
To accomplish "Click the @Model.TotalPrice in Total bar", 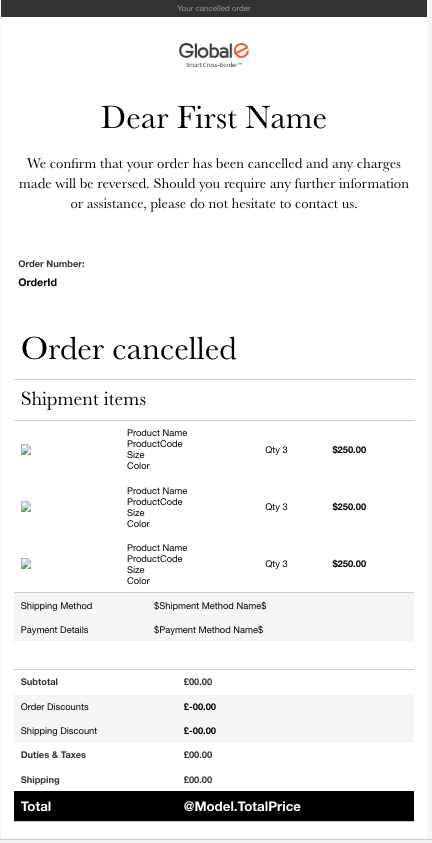I will coord(242,806).
